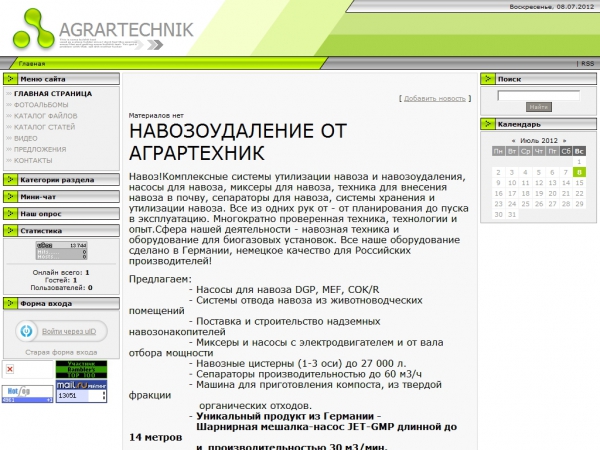Screen dimensions: 600x450
Task: Click the Поиск block header
Action: pyautogui.click(x=538, y=79)
